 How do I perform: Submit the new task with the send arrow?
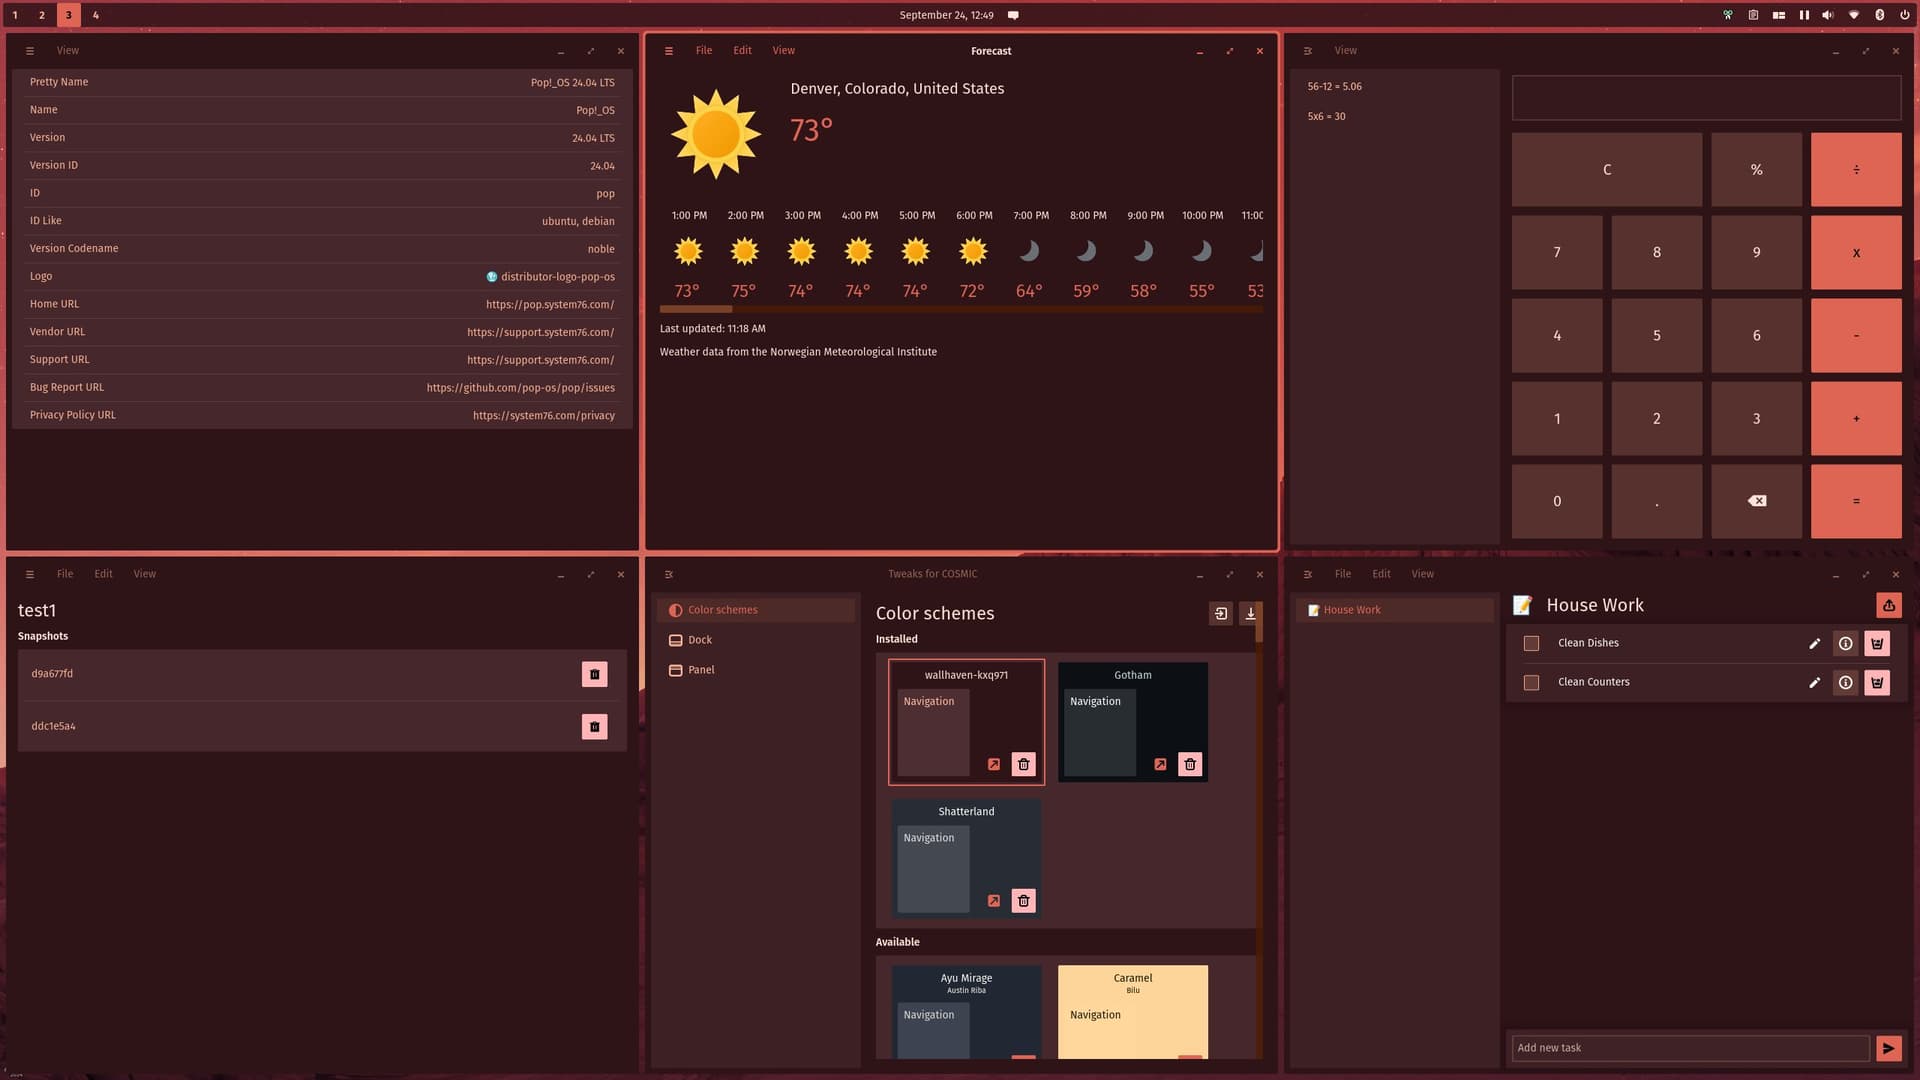[1888, 1048]
